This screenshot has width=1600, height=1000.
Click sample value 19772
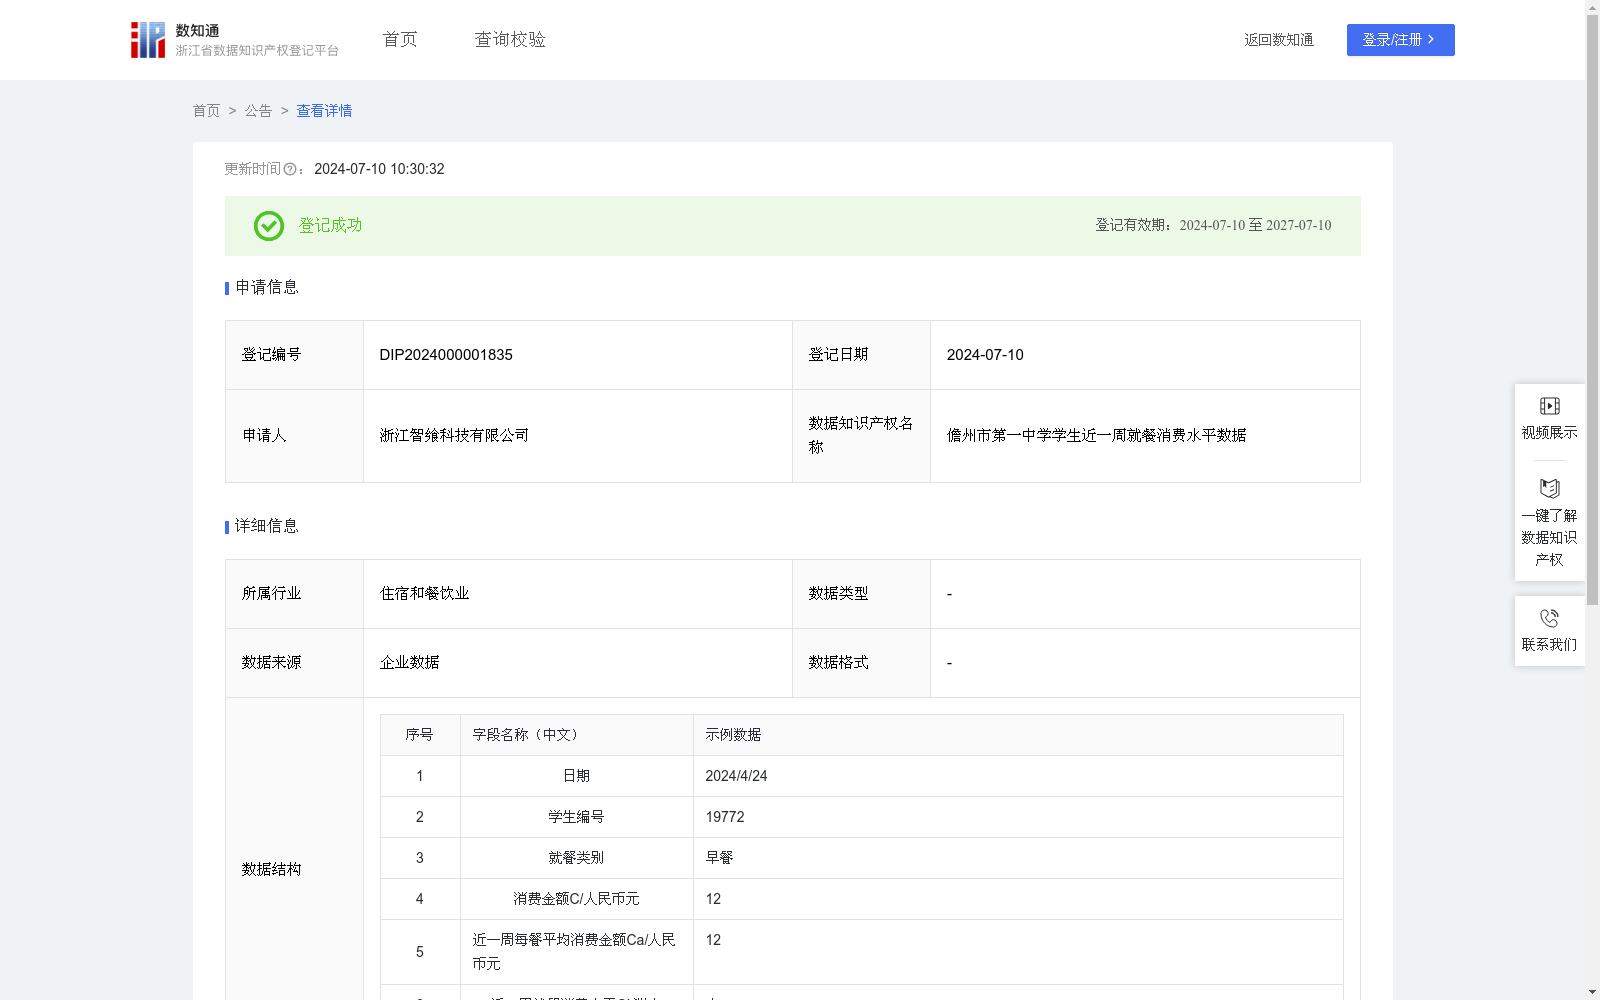[725, 817]
